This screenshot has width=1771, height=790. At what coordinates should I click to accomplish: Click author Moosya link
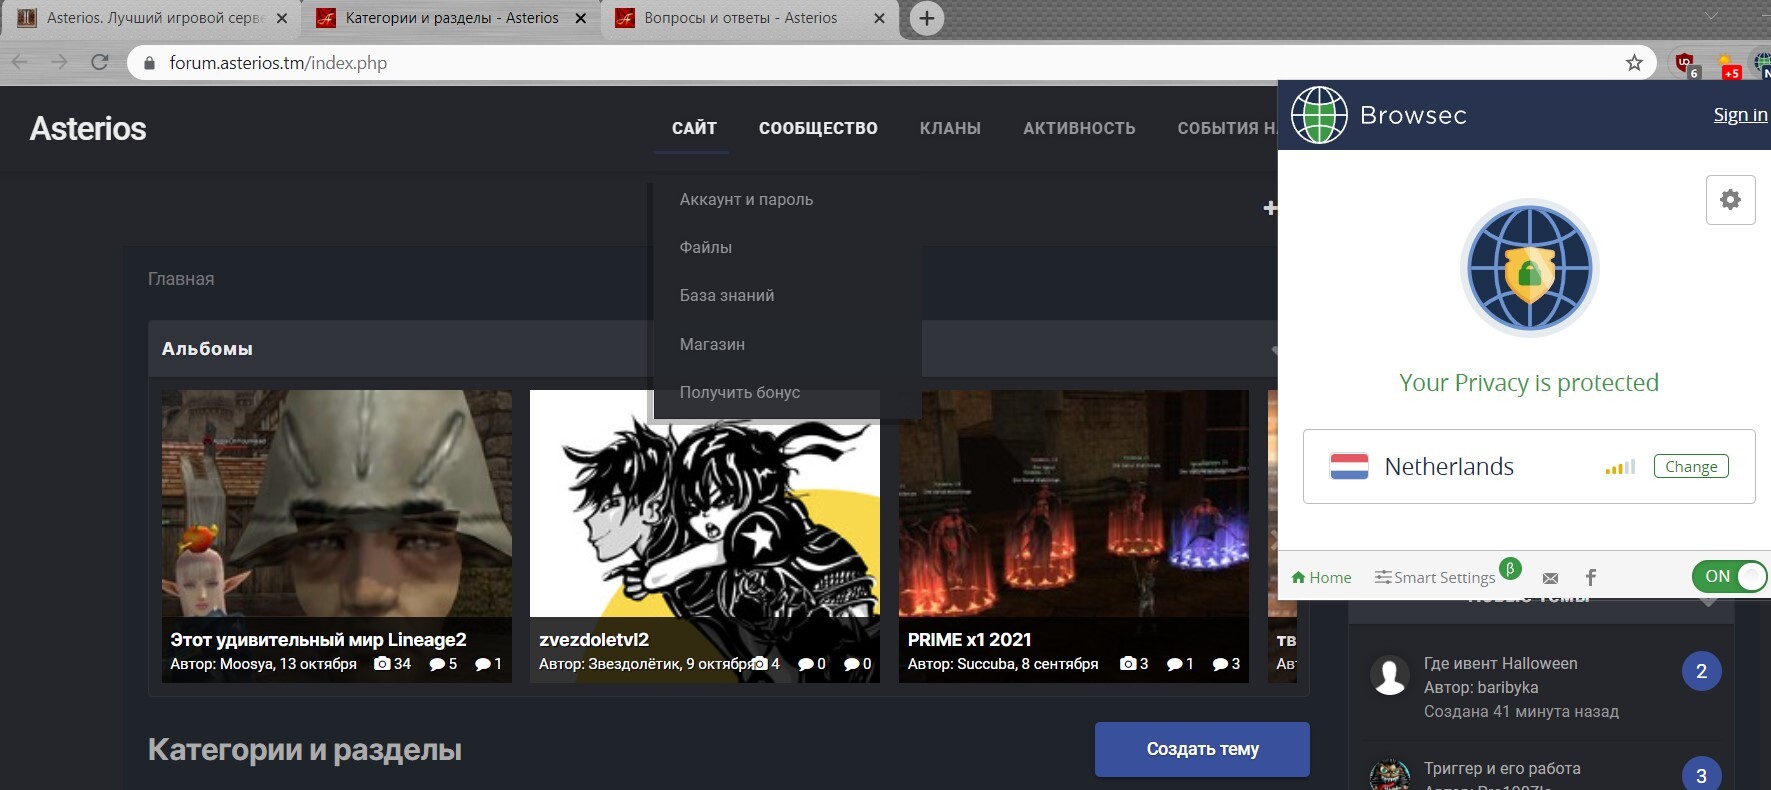pos(245,664)
